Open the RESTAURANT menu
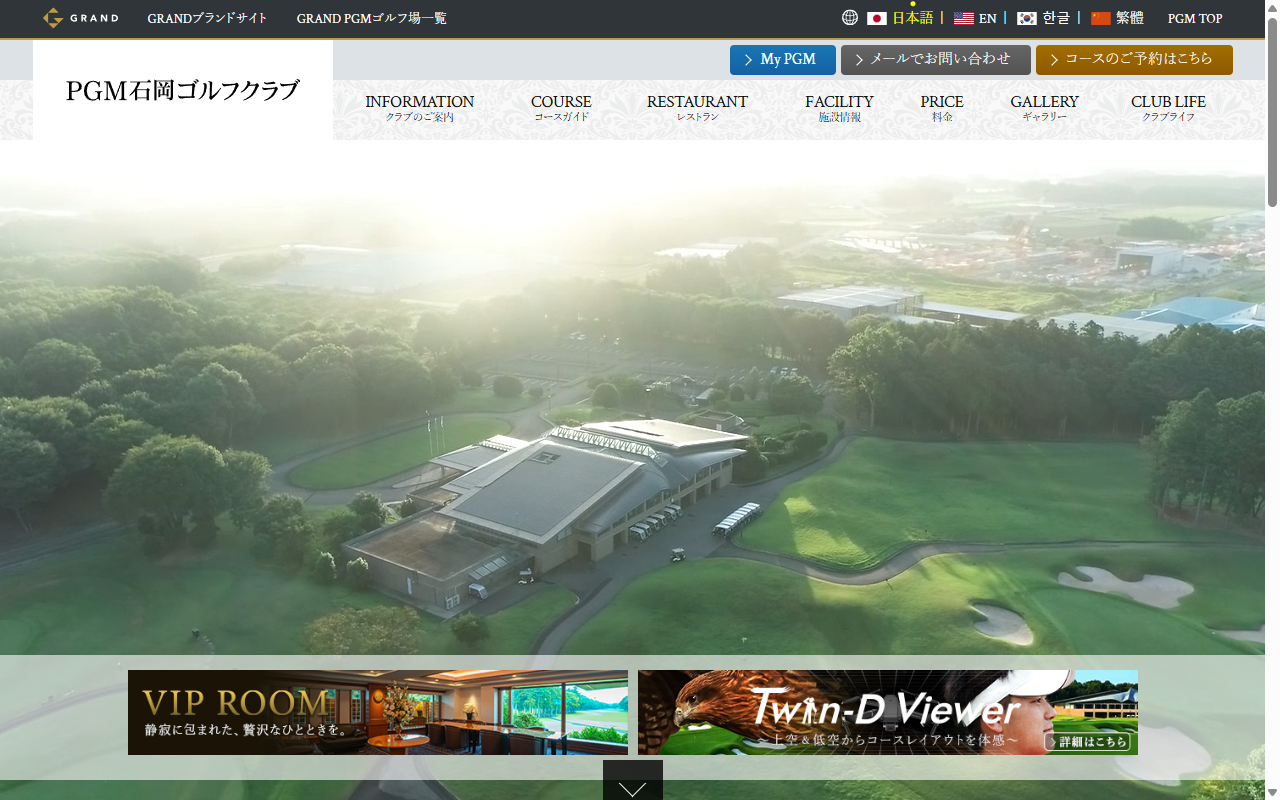Viewport: 1280px width, 800px height. [697, 108]
